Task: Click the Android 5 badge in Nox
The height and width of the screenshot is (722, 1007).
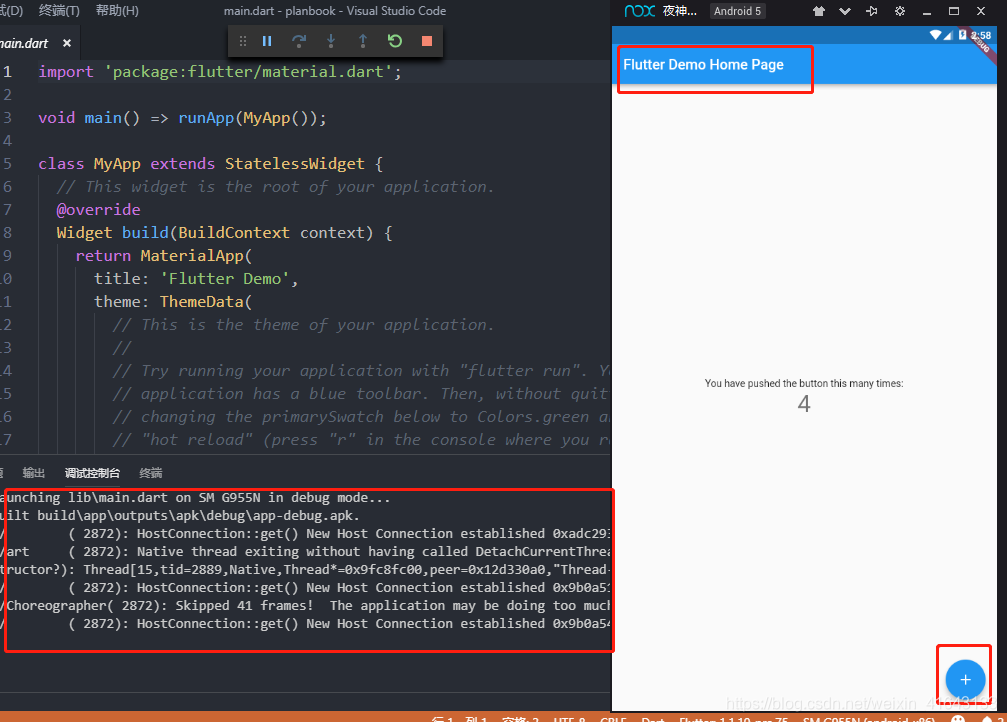Action: click(x=737, y=11)
